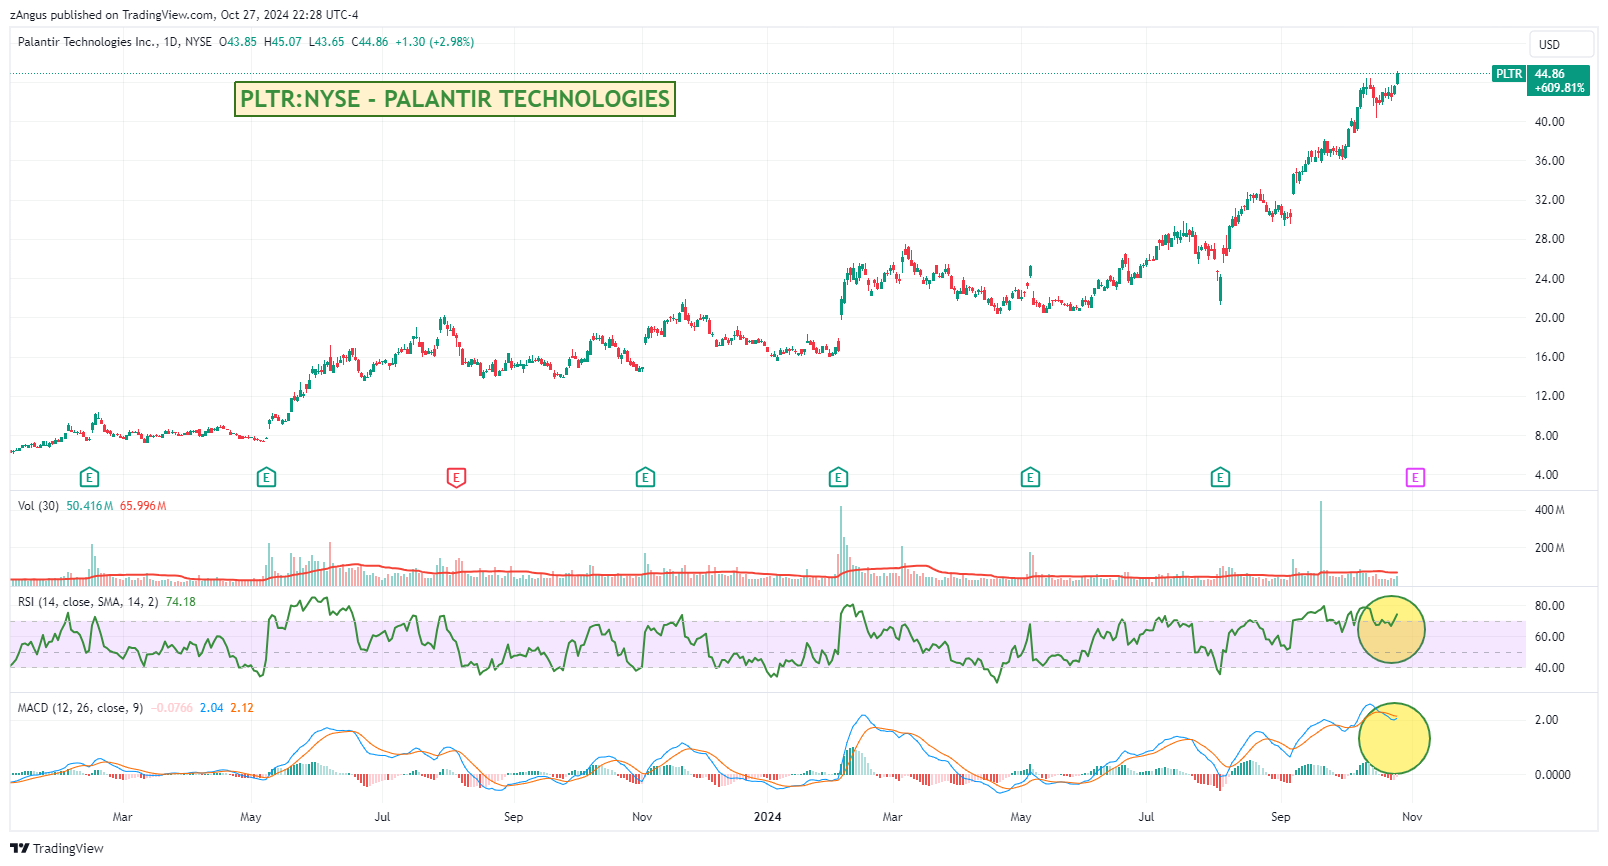Image resolution: width=1608 pixels, height=866 pixels.
Task: Click the 200M volume axis label
Action: [x=1550, y=548]
